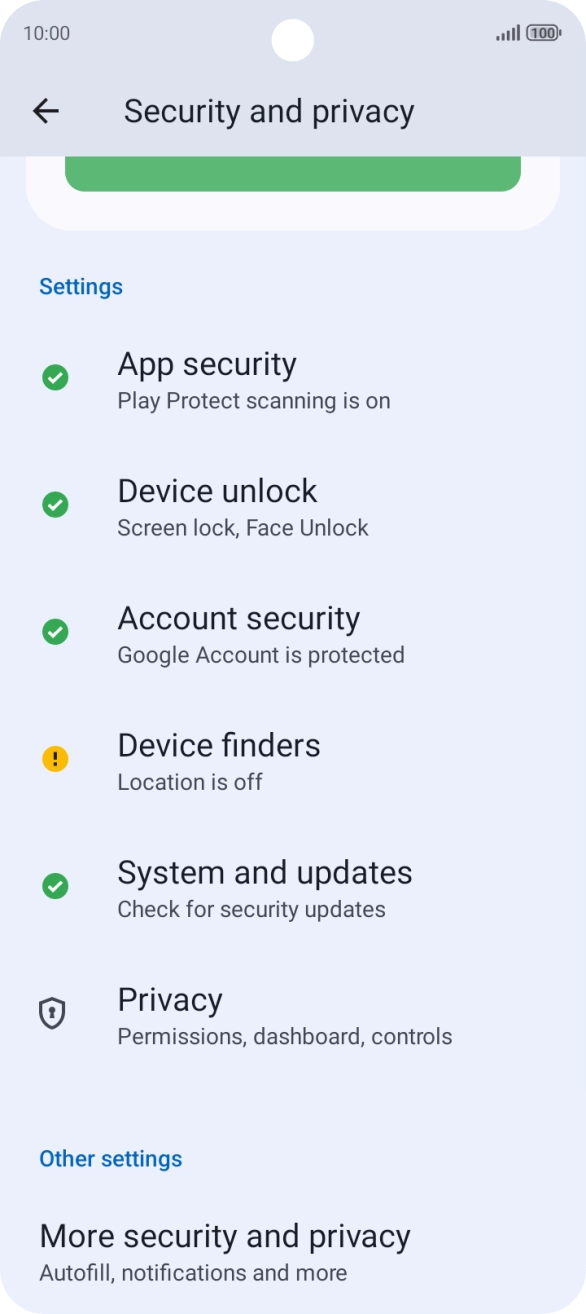This screenshot has width=586, height=1314.
Task: Open System and updates
Action: pyautogui.click(x=265, y=887)
